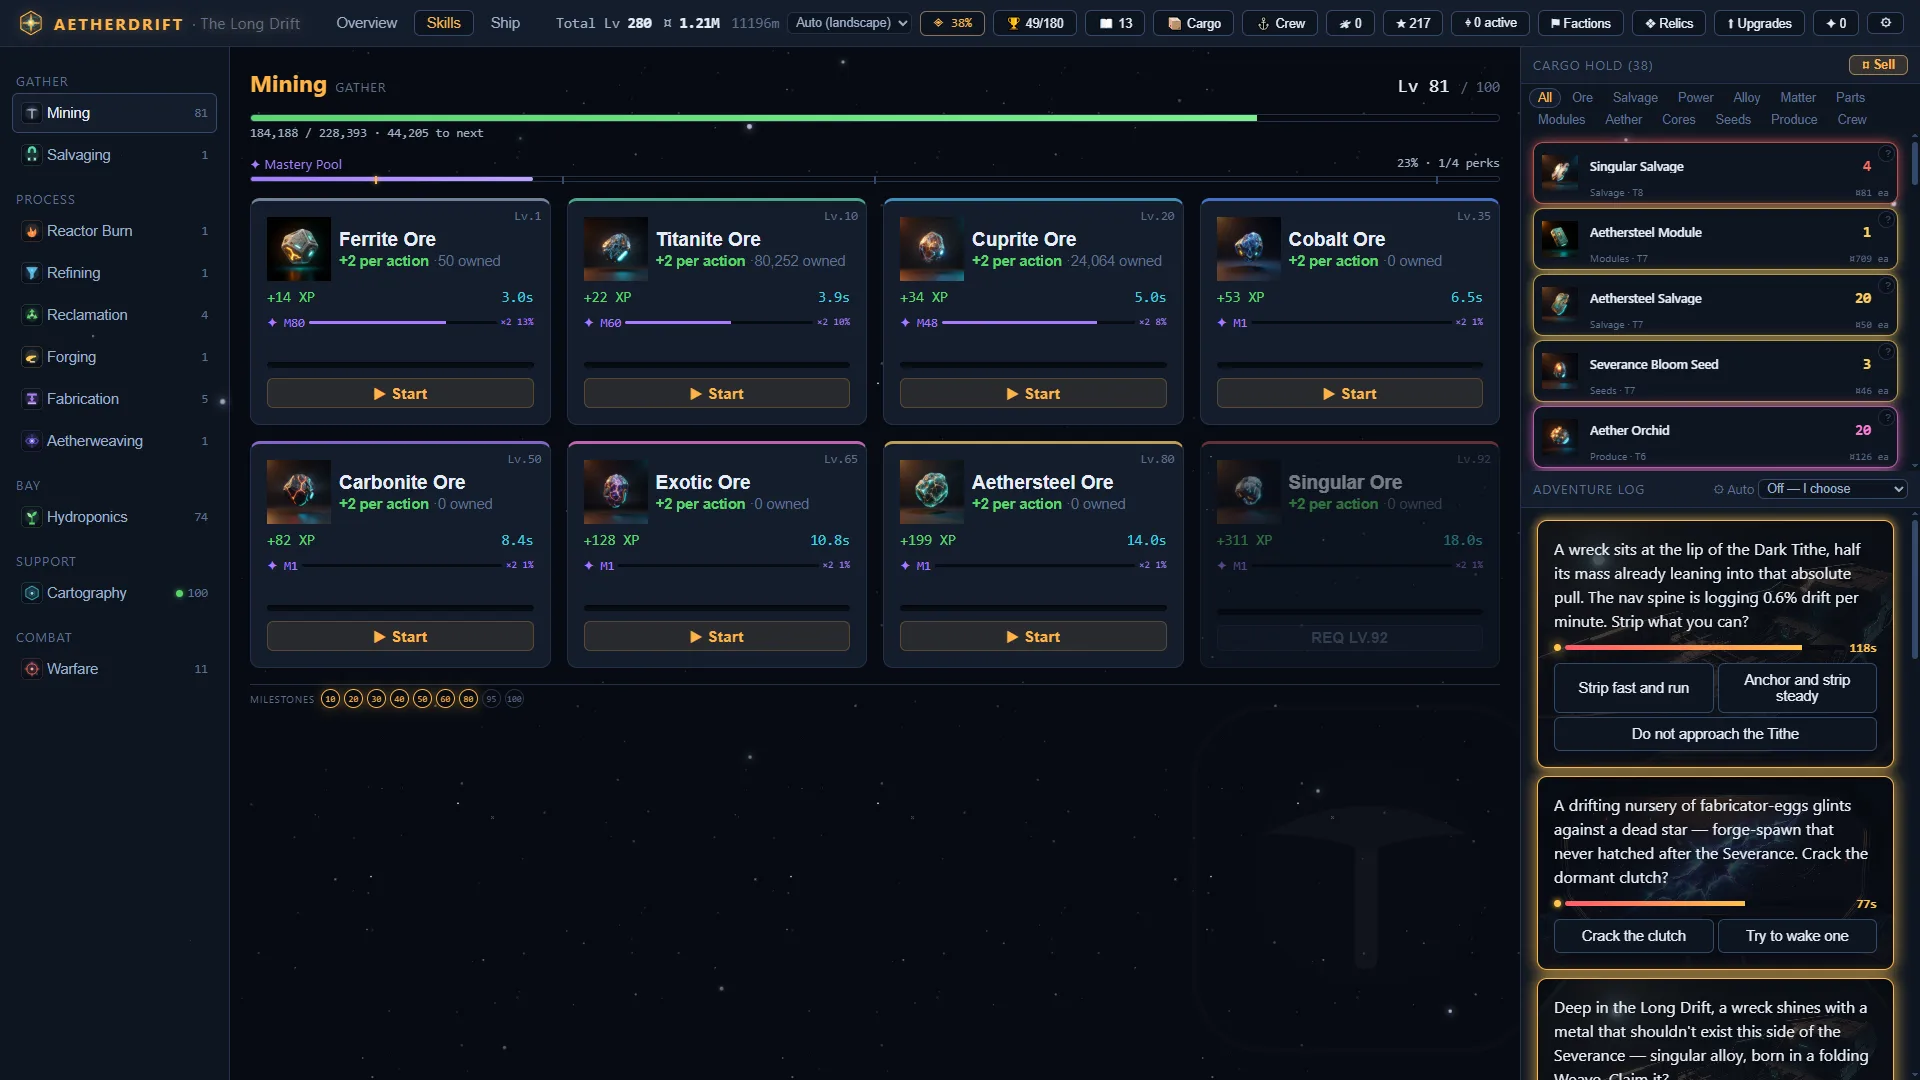1920x1080 pixels.
Task: Open the 'Off — I choose' dropdown
Action: (x=1832, y=489)
